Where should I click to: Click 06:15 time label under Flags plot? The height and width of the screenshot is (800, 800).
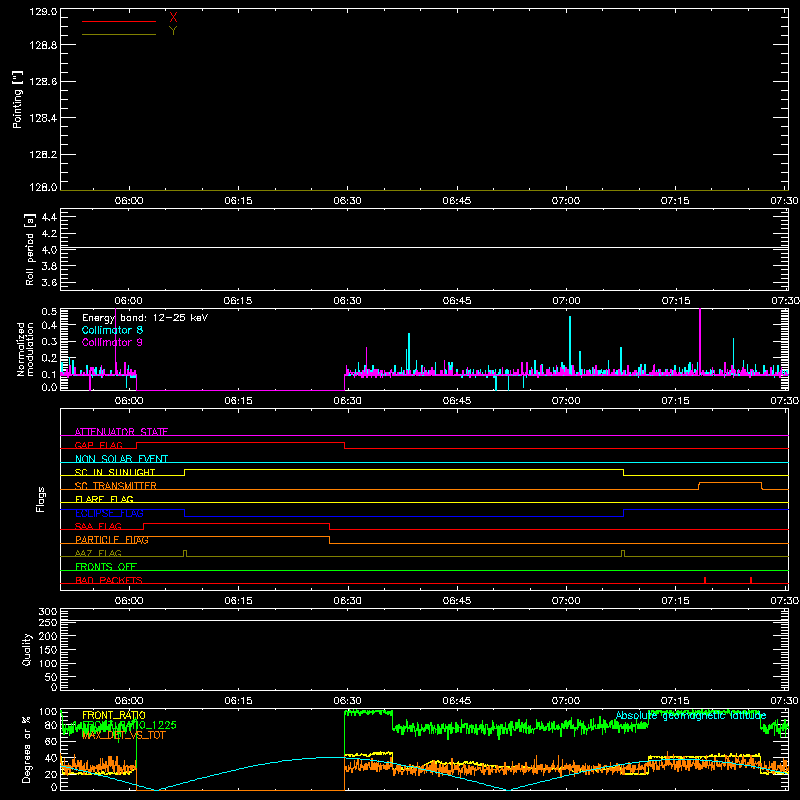click(x=238, y=601)
